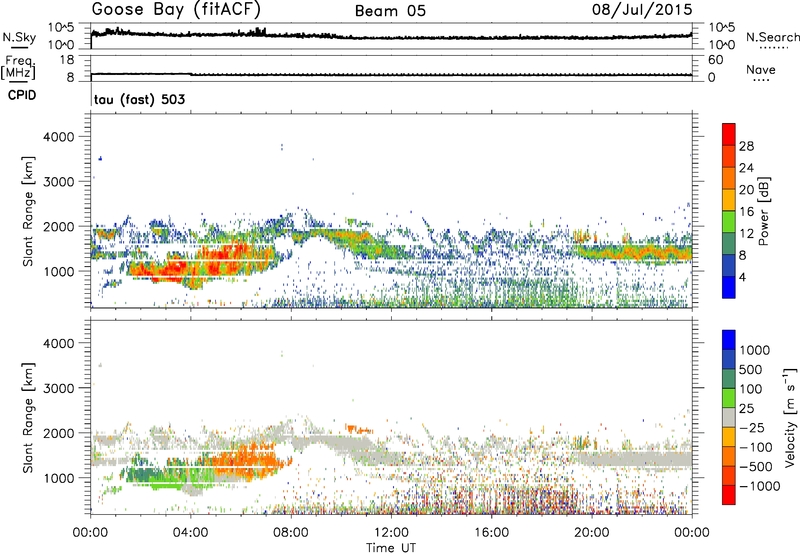Click the Nave legend label

pos(761,69)
